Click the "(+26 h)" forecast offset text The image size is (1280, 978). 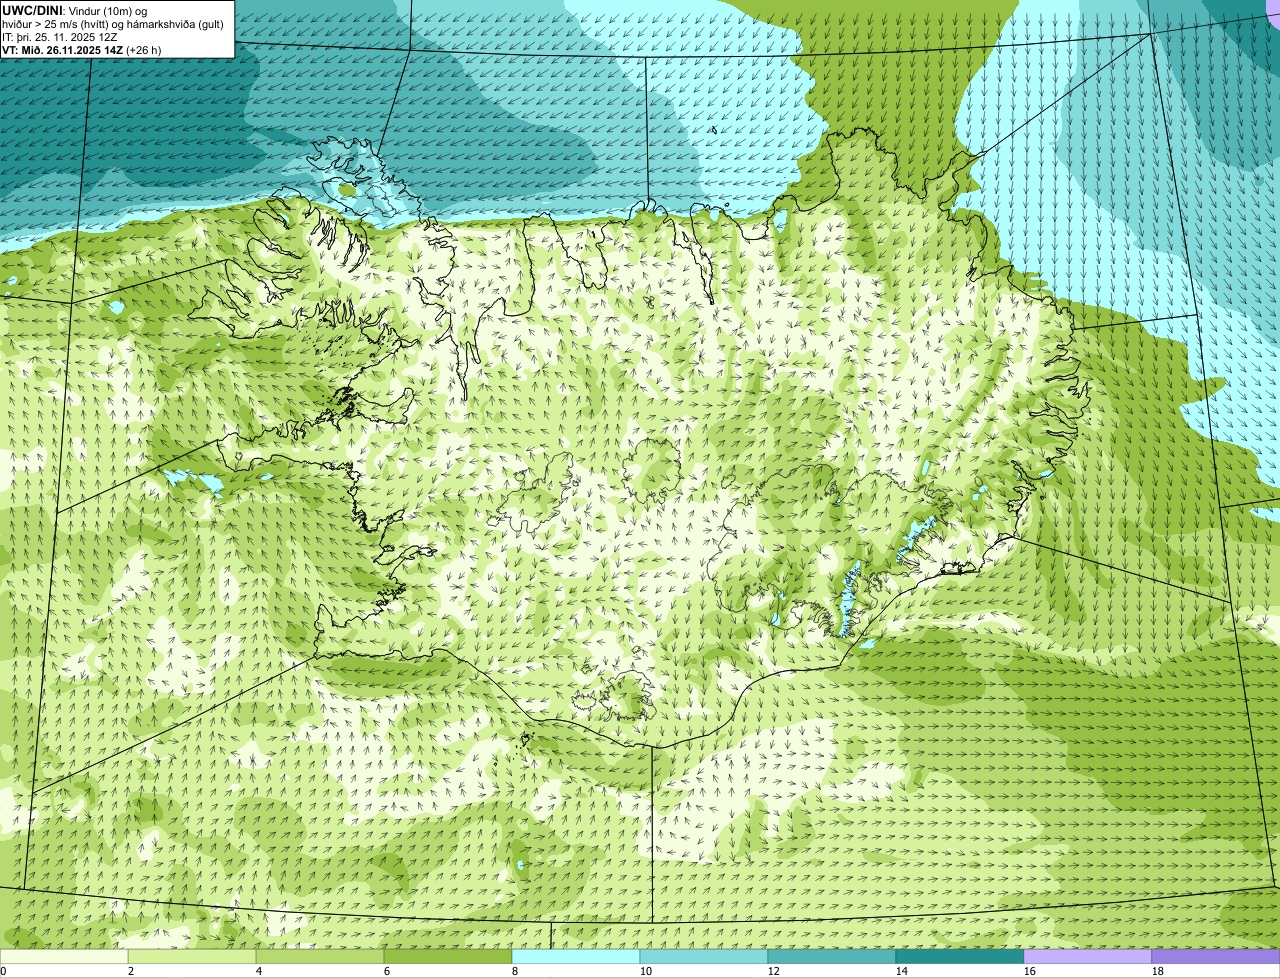pyautogui.click(x=144, y=49)
